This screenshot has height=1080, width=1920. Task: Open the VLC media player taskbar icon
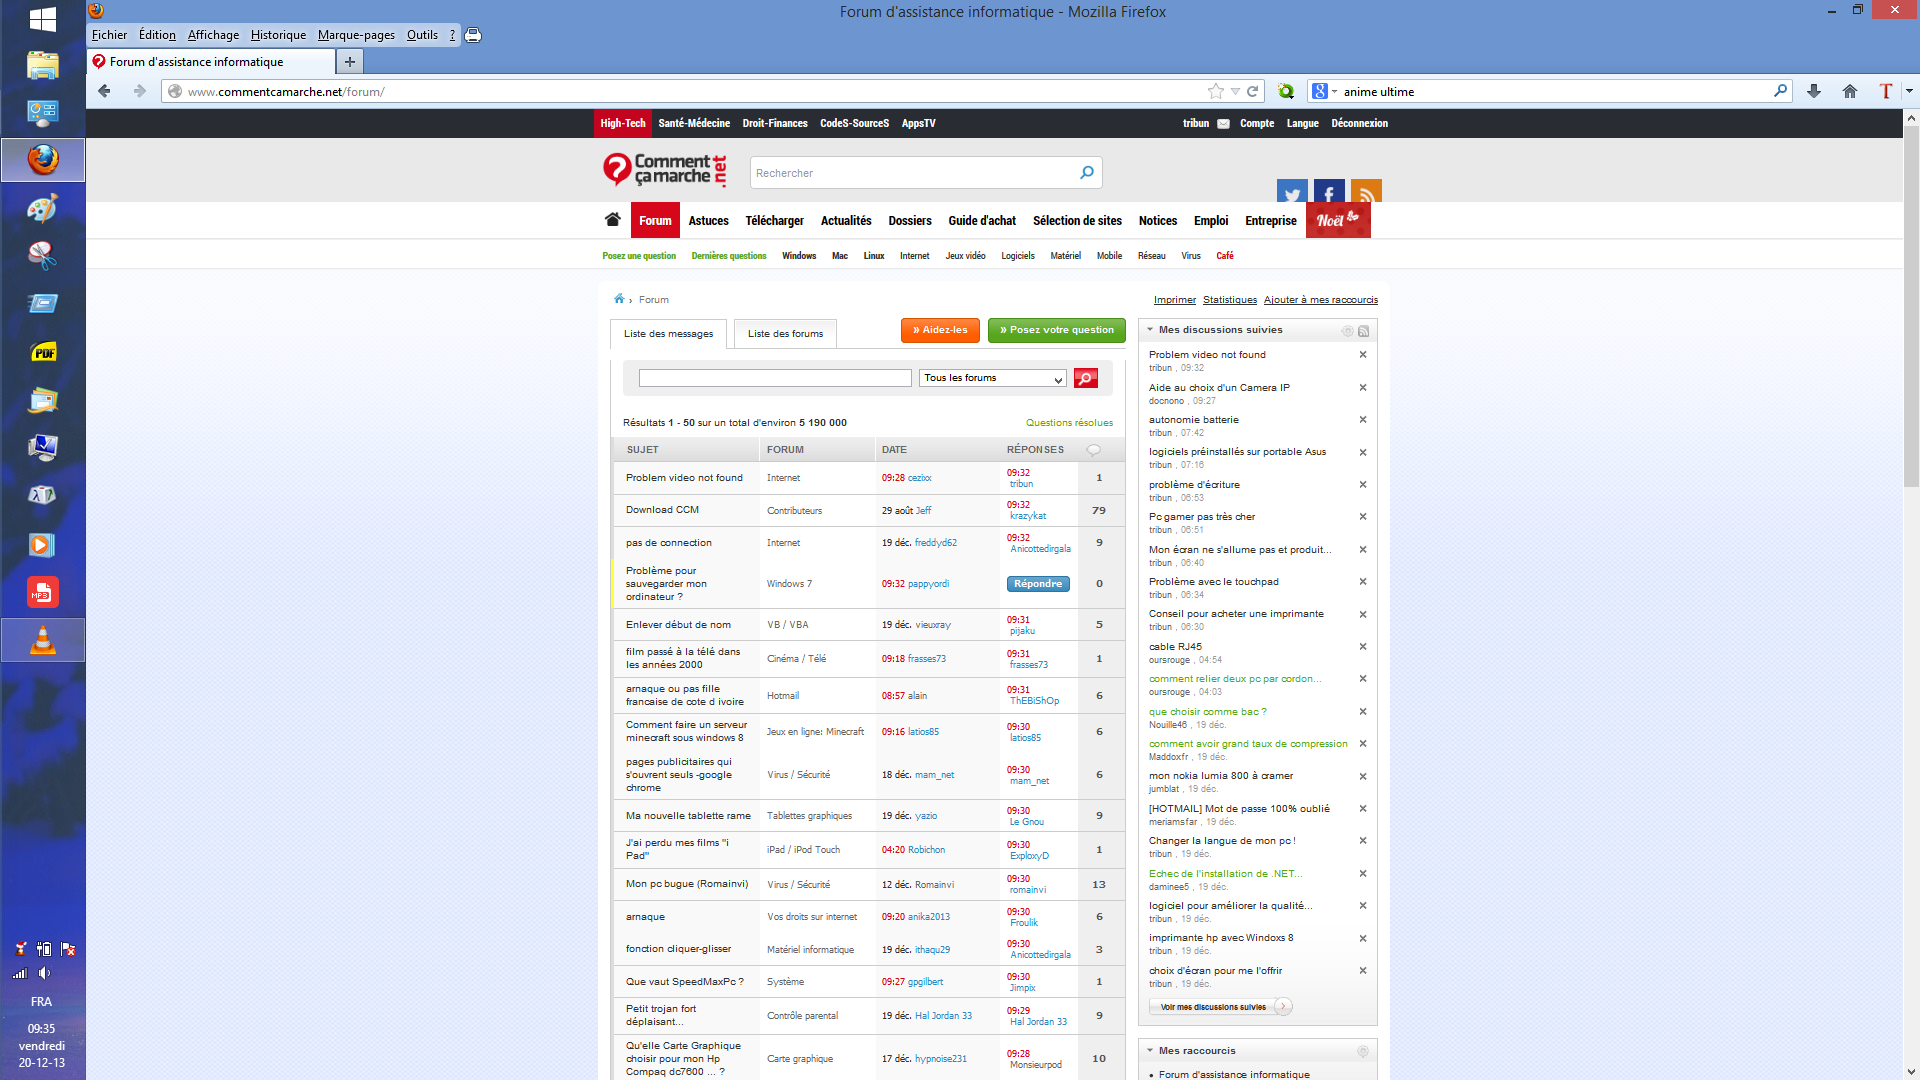(x=43, y=640)
